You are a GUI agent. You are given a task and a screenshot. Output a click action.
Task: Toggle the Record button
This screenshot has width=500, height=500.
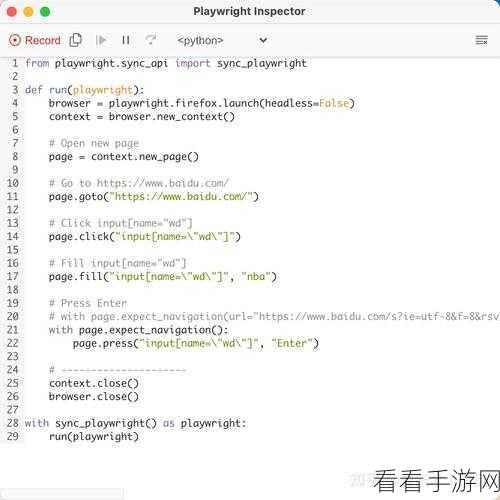coord(35,40)
